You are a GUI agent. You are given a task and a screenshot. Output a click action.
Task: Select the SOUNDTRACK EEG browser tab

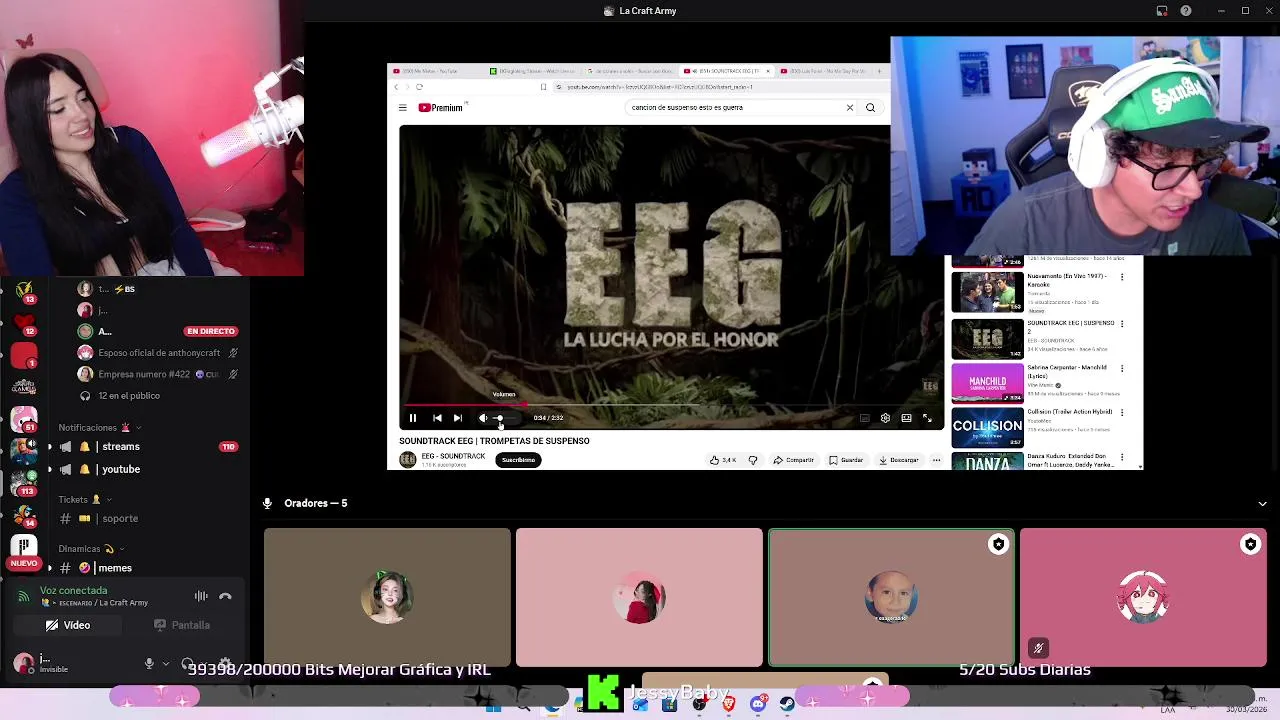pos(726,71)
